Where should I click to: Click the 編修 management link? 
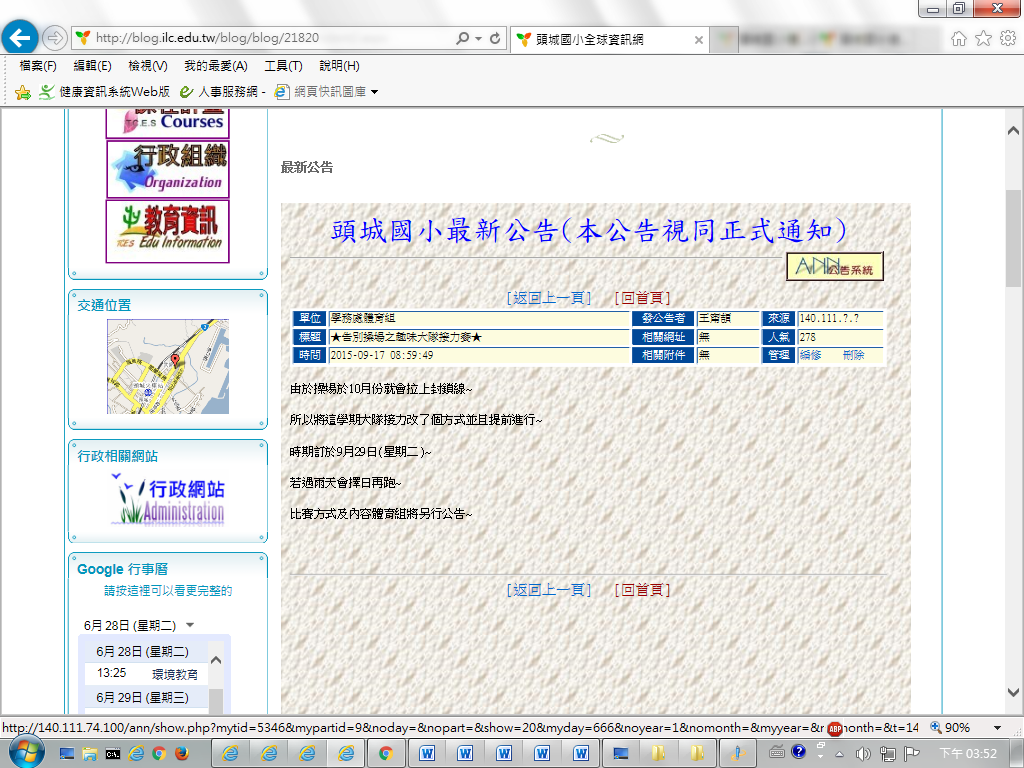click(x=810, y=355)
